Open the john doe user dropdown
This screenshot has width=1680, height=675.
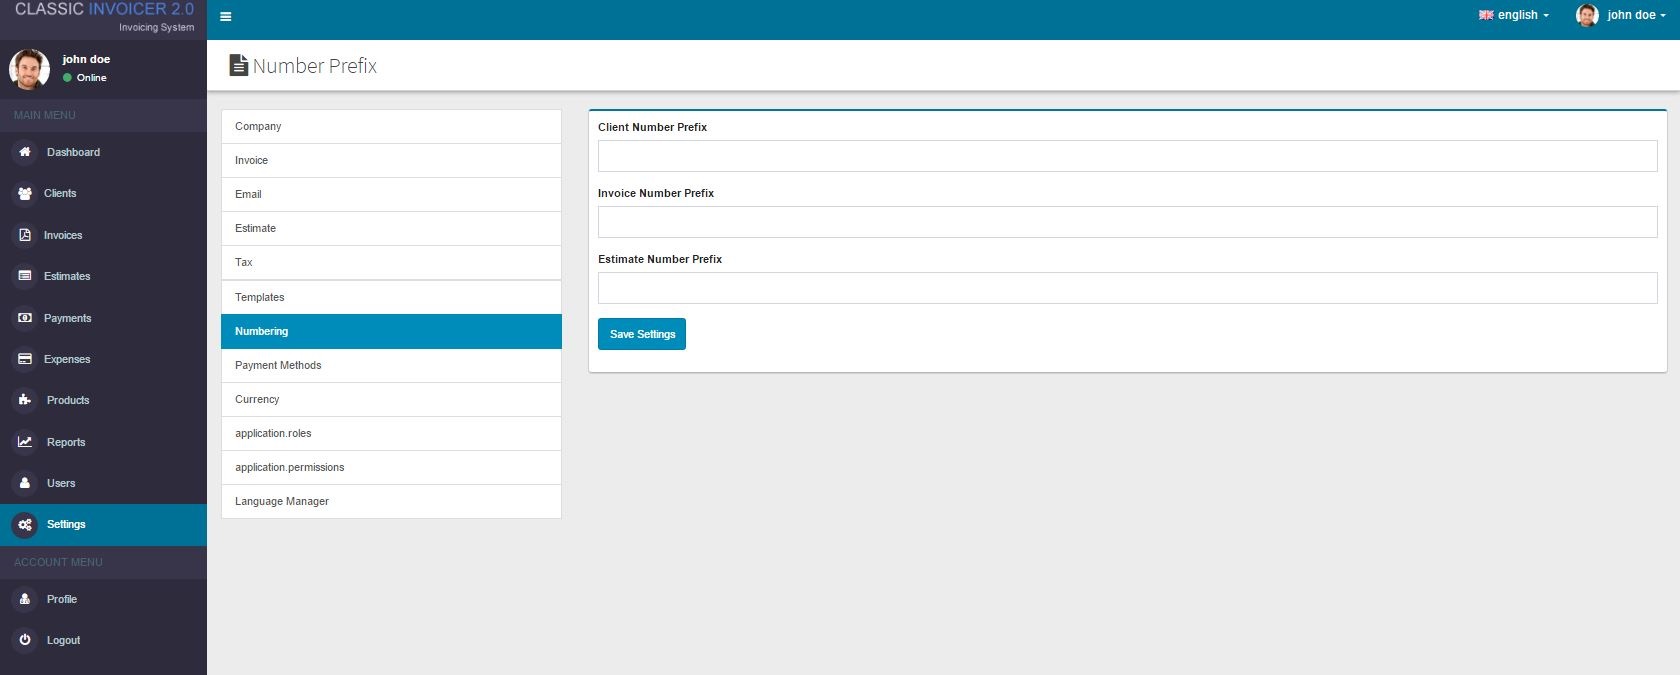(x=1621, y=15)
